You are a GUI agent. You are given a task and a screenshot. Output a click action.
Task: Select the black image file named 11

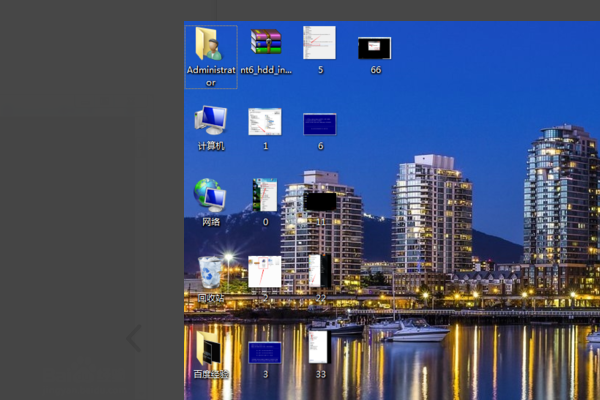click(320, 201)
